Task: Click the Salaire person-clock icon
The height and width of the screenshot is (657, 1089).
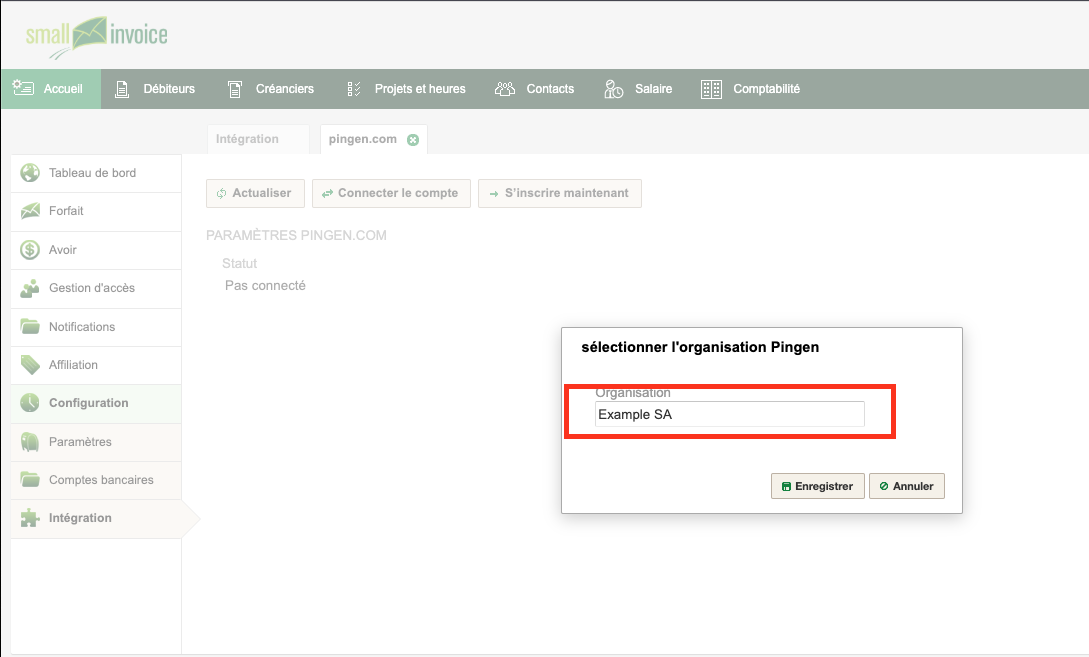Action: (x=613, y=89)
